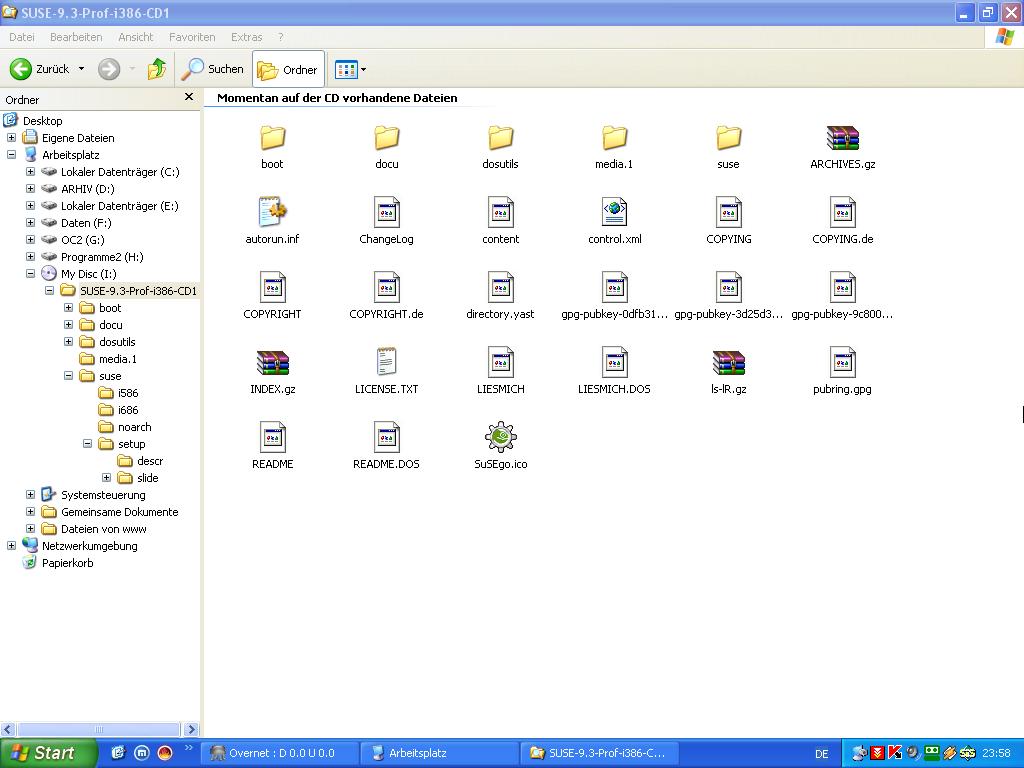Expand the slide folder tree node
The image size is (1024, 768).
click(x=106, y=477)
